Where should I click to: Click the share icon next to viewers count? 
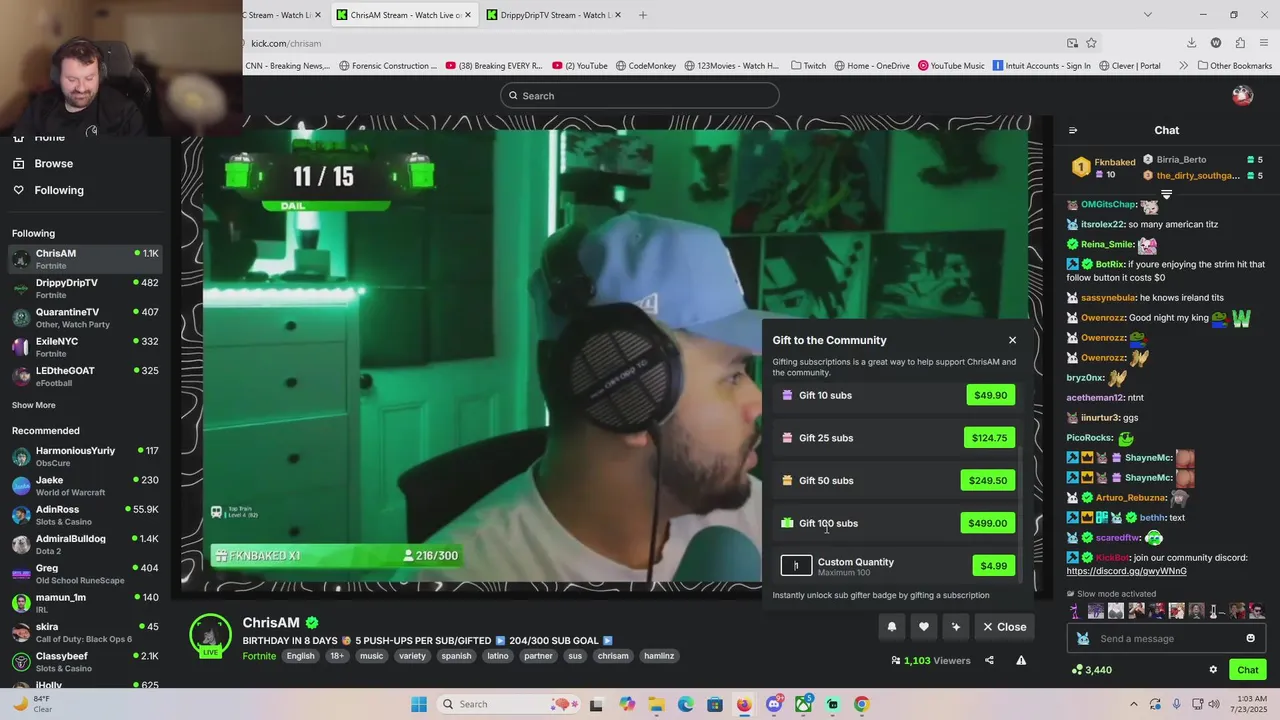(x=989, y=660)
